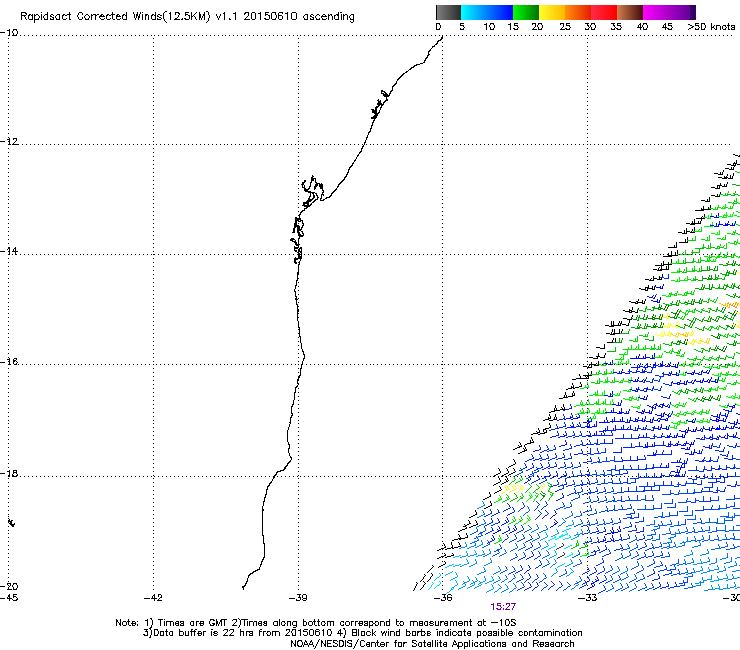Click the cyan-to-blue 5-15 knots legend band
The height and width of the screenshot is (650, 740).
pyautogui.click(x=487, y=12)
